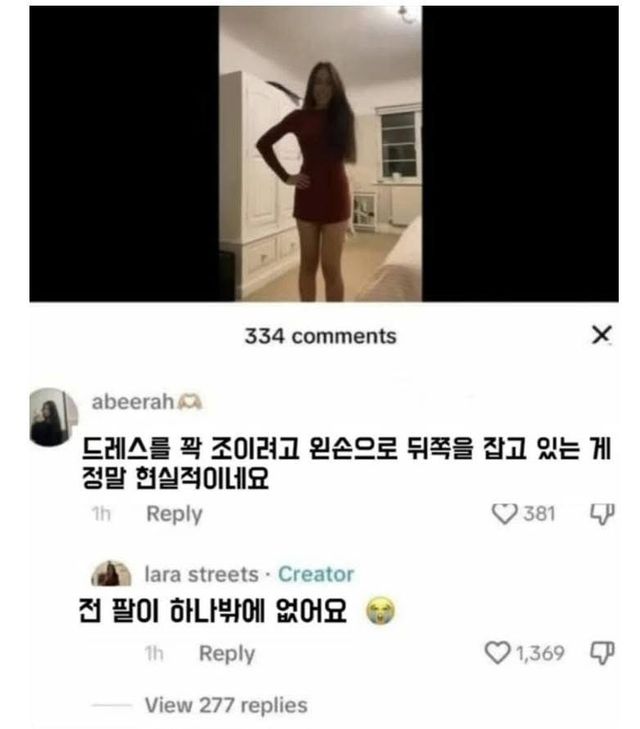Click the crying emoji in the creator's reply
640x729 pixels.
pyautogui.click(x=380, y=611)
